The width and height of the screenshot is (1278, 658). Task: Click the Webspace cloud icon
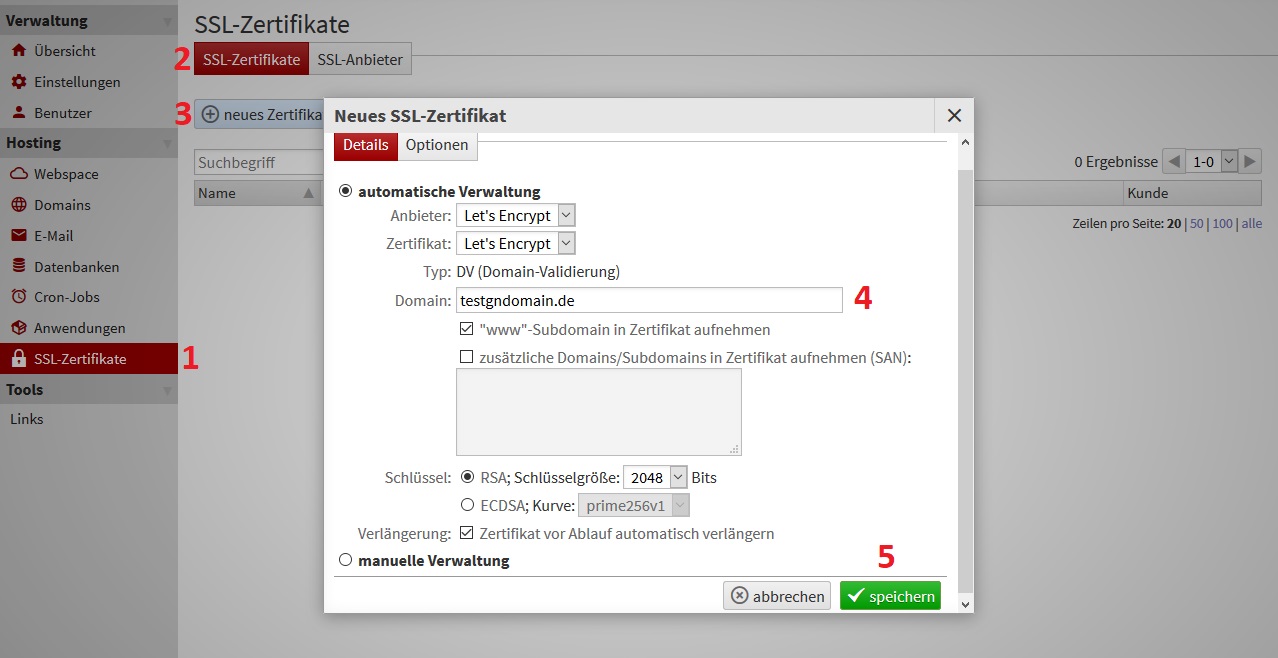pos(18,174)
